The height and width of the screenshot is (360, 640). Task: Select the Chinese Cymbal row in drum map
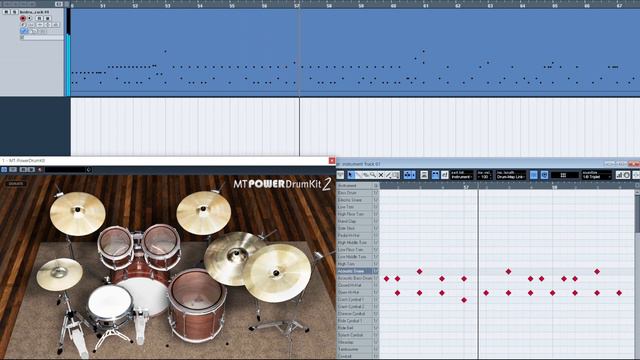(355, 313)
